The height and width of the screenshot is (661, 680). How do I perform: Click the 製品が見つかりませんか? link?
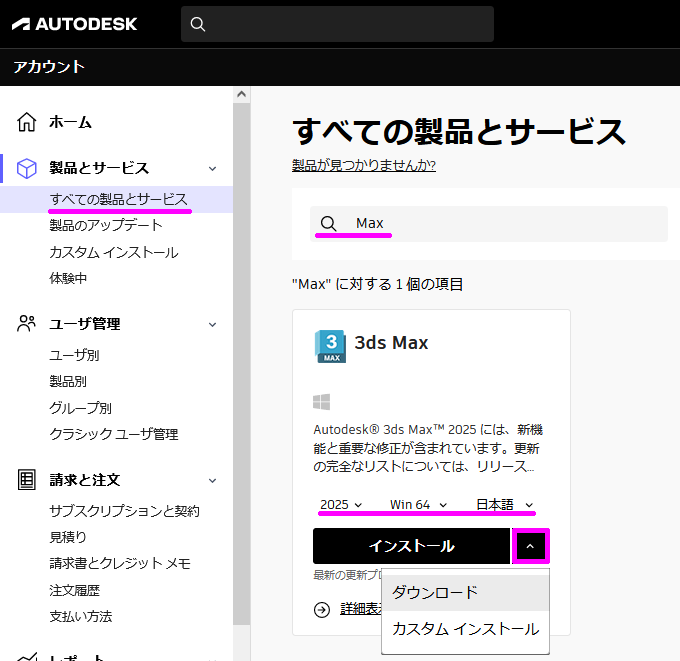[x=364, y=165]
